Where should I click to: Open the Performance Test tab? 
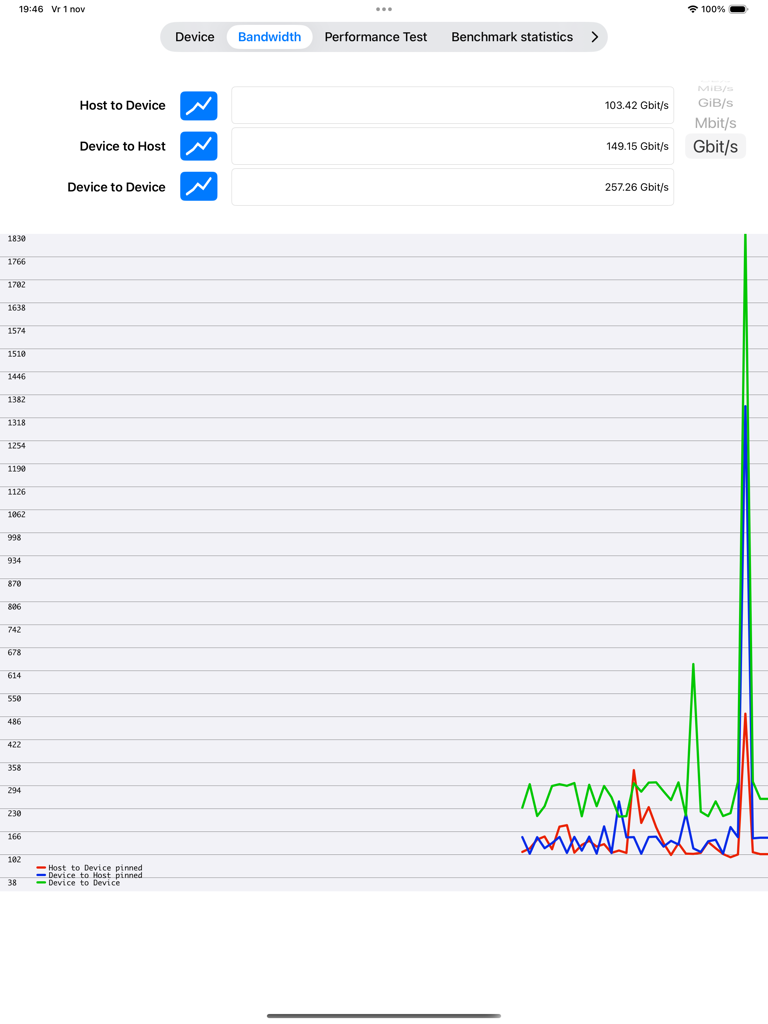coord(376,37)
